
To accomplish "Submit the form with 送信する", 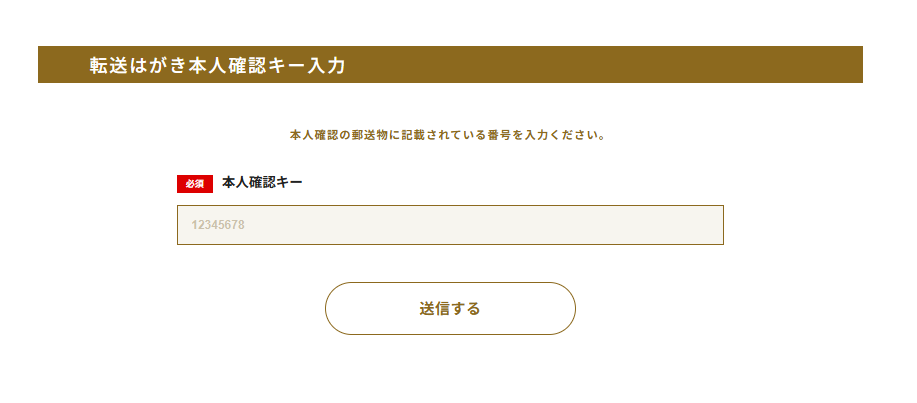I will click(450, 308).
